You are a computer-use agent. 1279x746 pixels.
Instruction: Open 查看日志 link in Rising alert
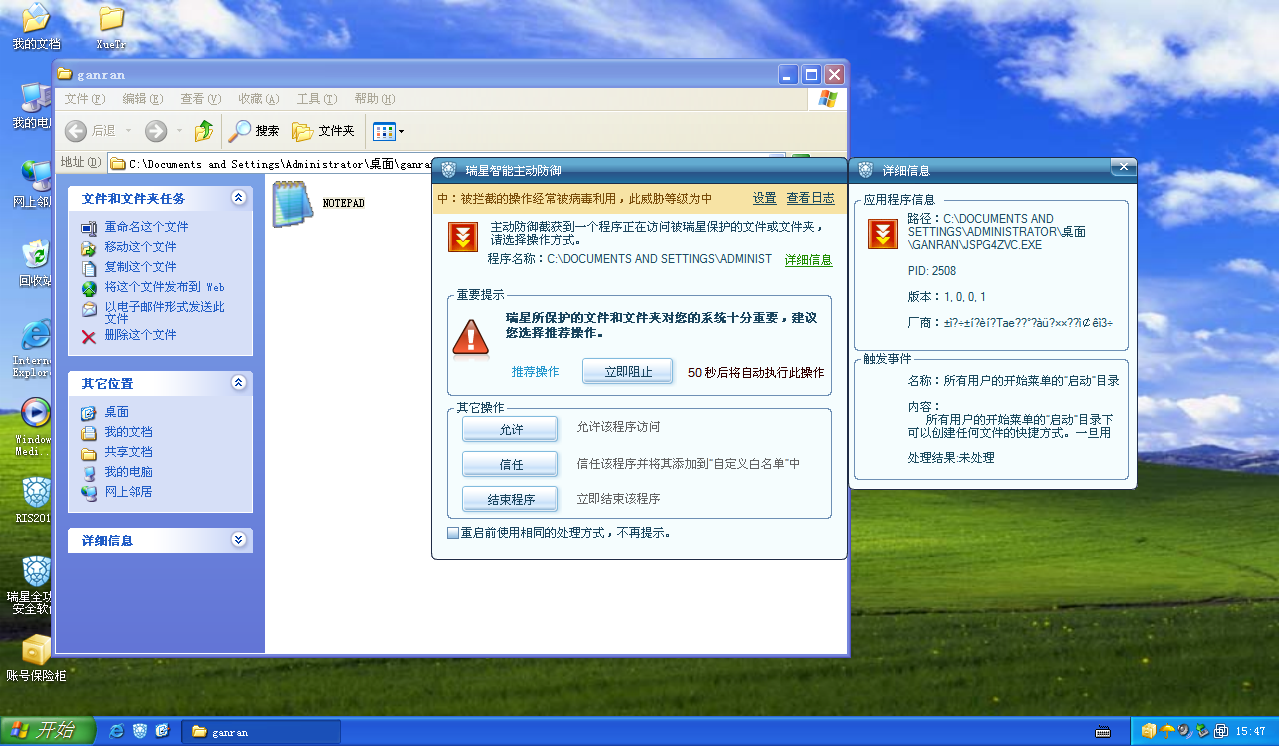[811, 198]
